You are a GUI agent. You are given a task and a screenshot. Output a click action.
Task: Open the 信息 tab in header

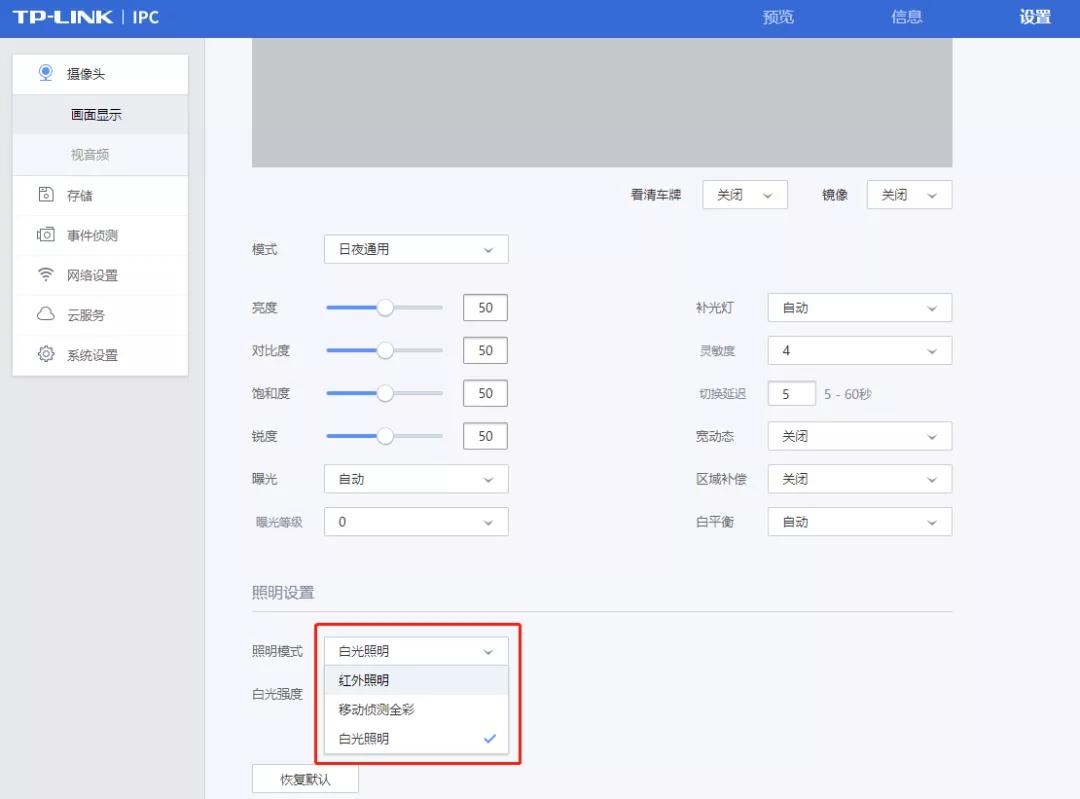coord(906,18)
